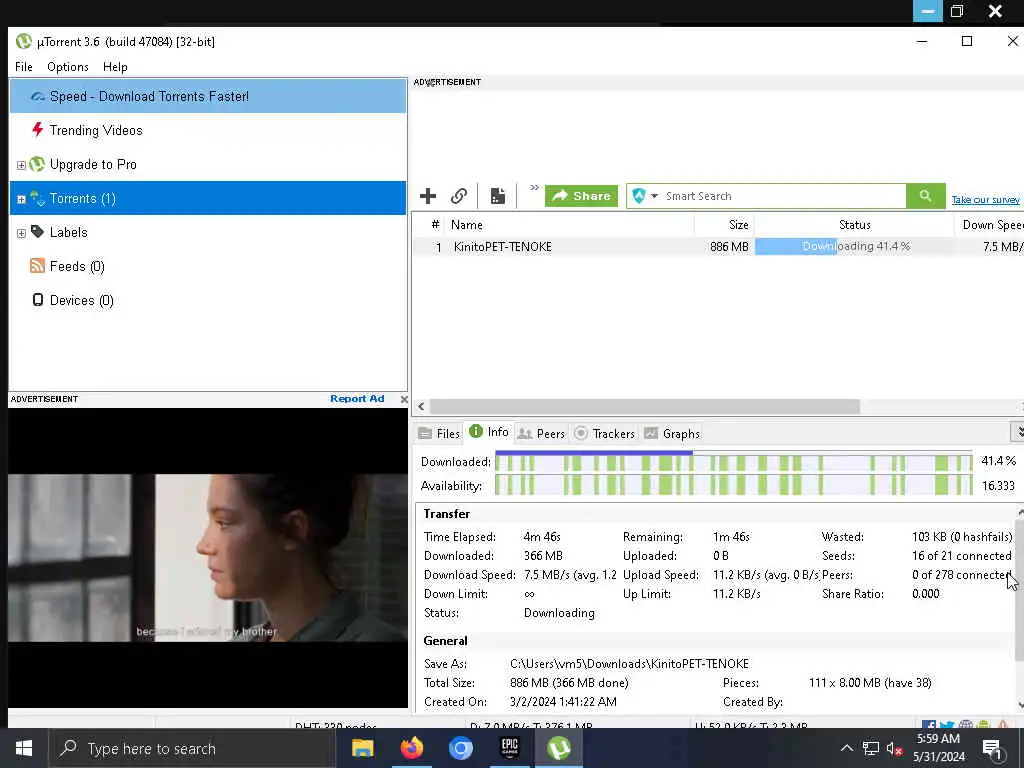Click the uTorrent logo in title bar

[24, 42]
